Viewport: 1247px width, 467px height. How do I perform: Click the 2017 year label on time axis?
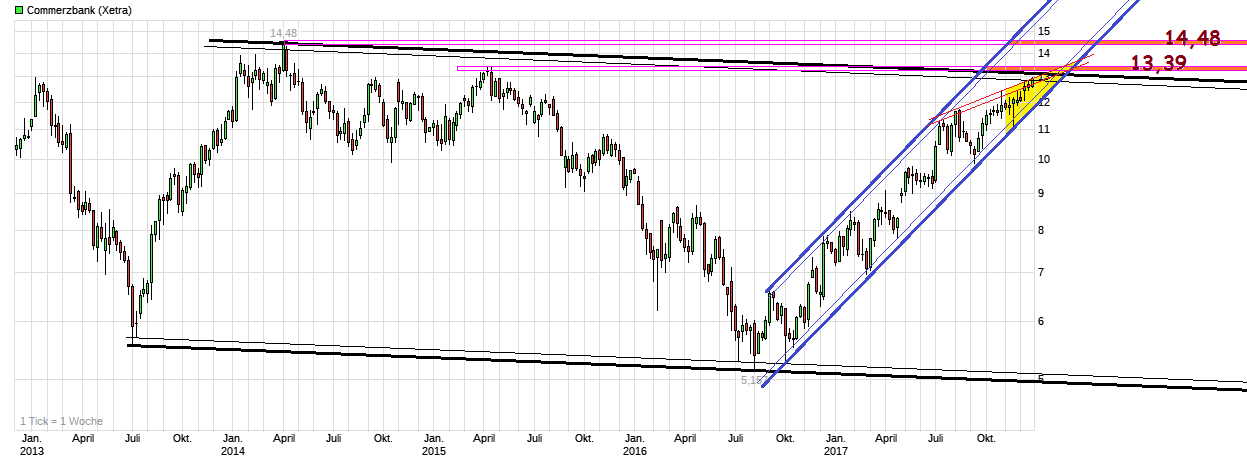[836, 451]
